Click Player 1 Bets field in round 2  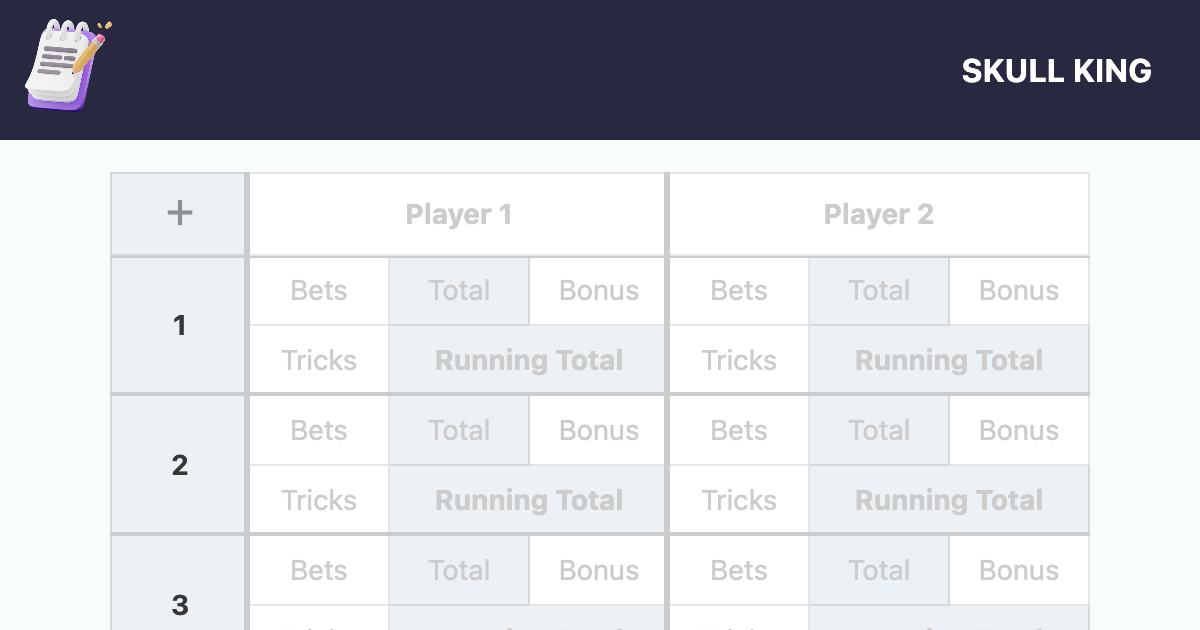point(319,431)
